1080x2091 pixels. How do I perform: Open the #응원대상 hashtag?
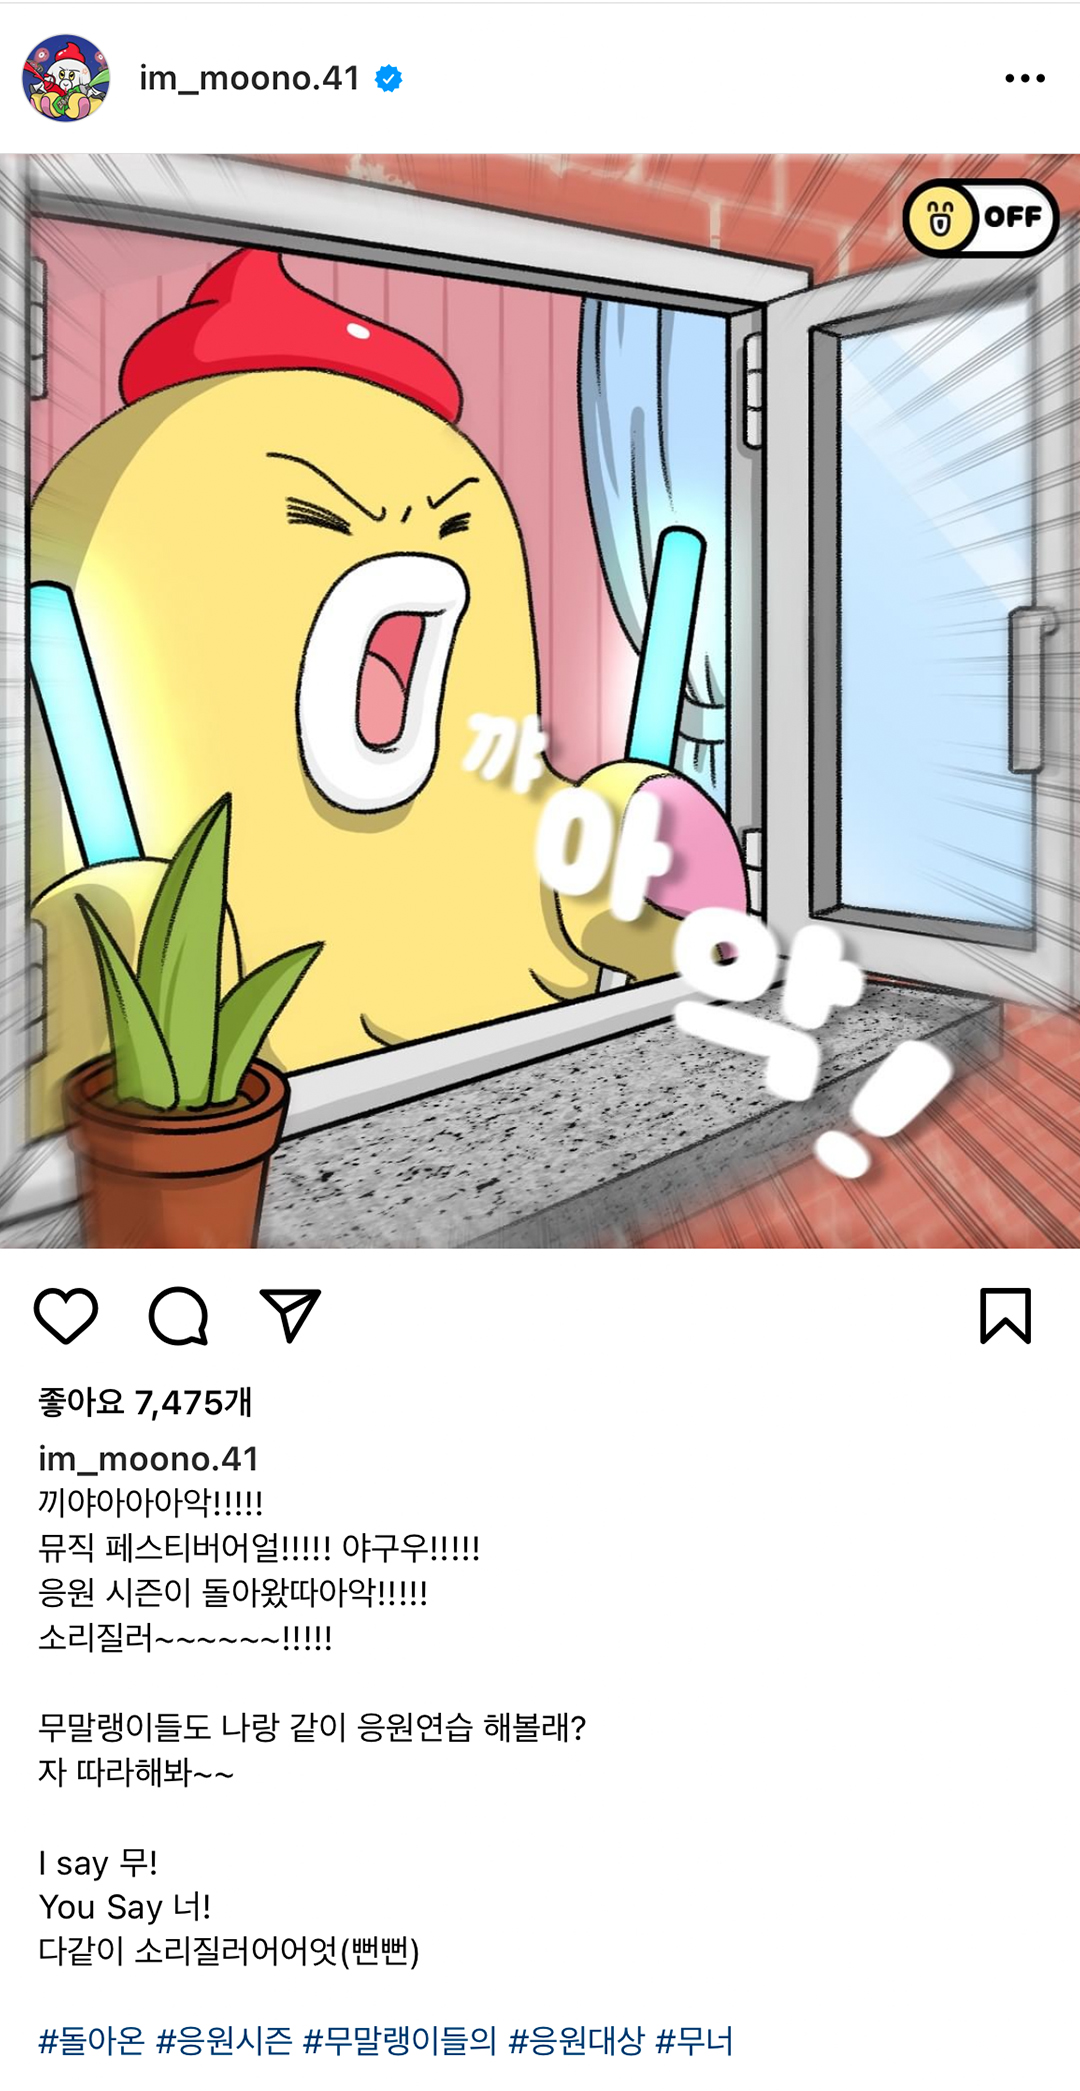pyautogui.click(x=577, y=2040)
